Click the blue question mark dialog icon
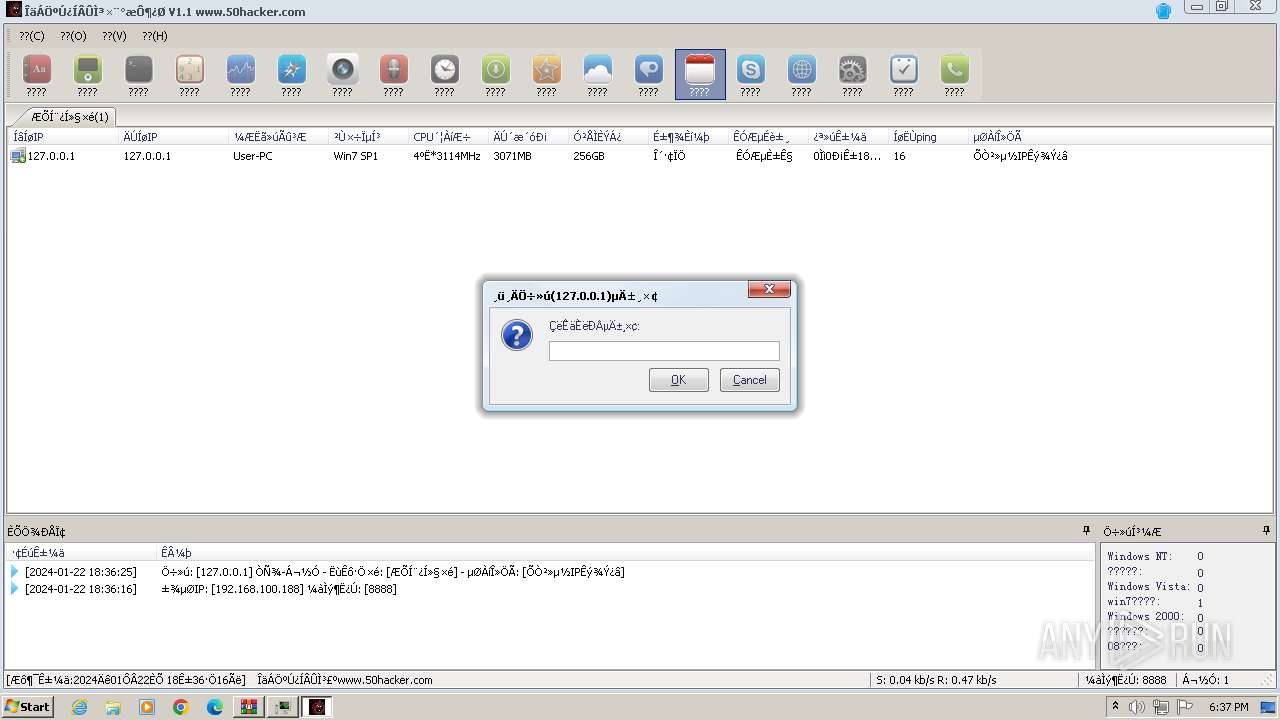 (517, 335)
